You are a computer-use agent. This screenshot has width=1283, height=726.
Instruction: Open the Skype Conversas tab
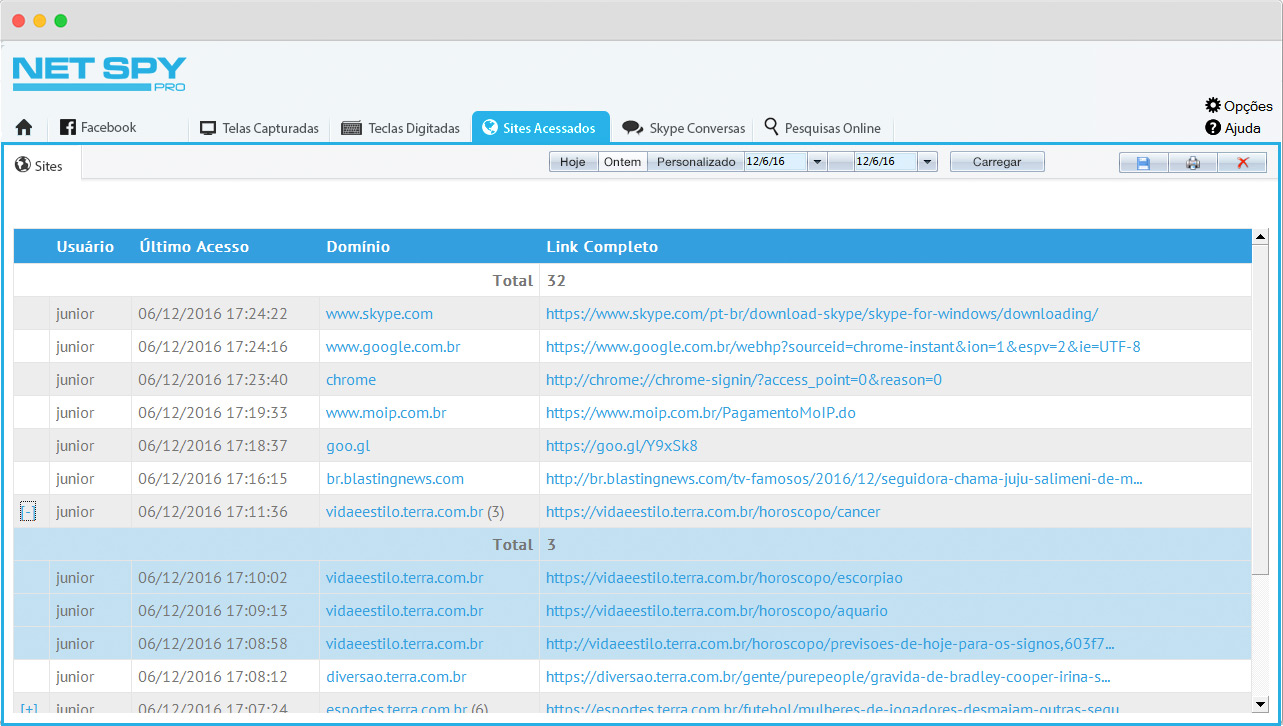click(x=684, y=128)
